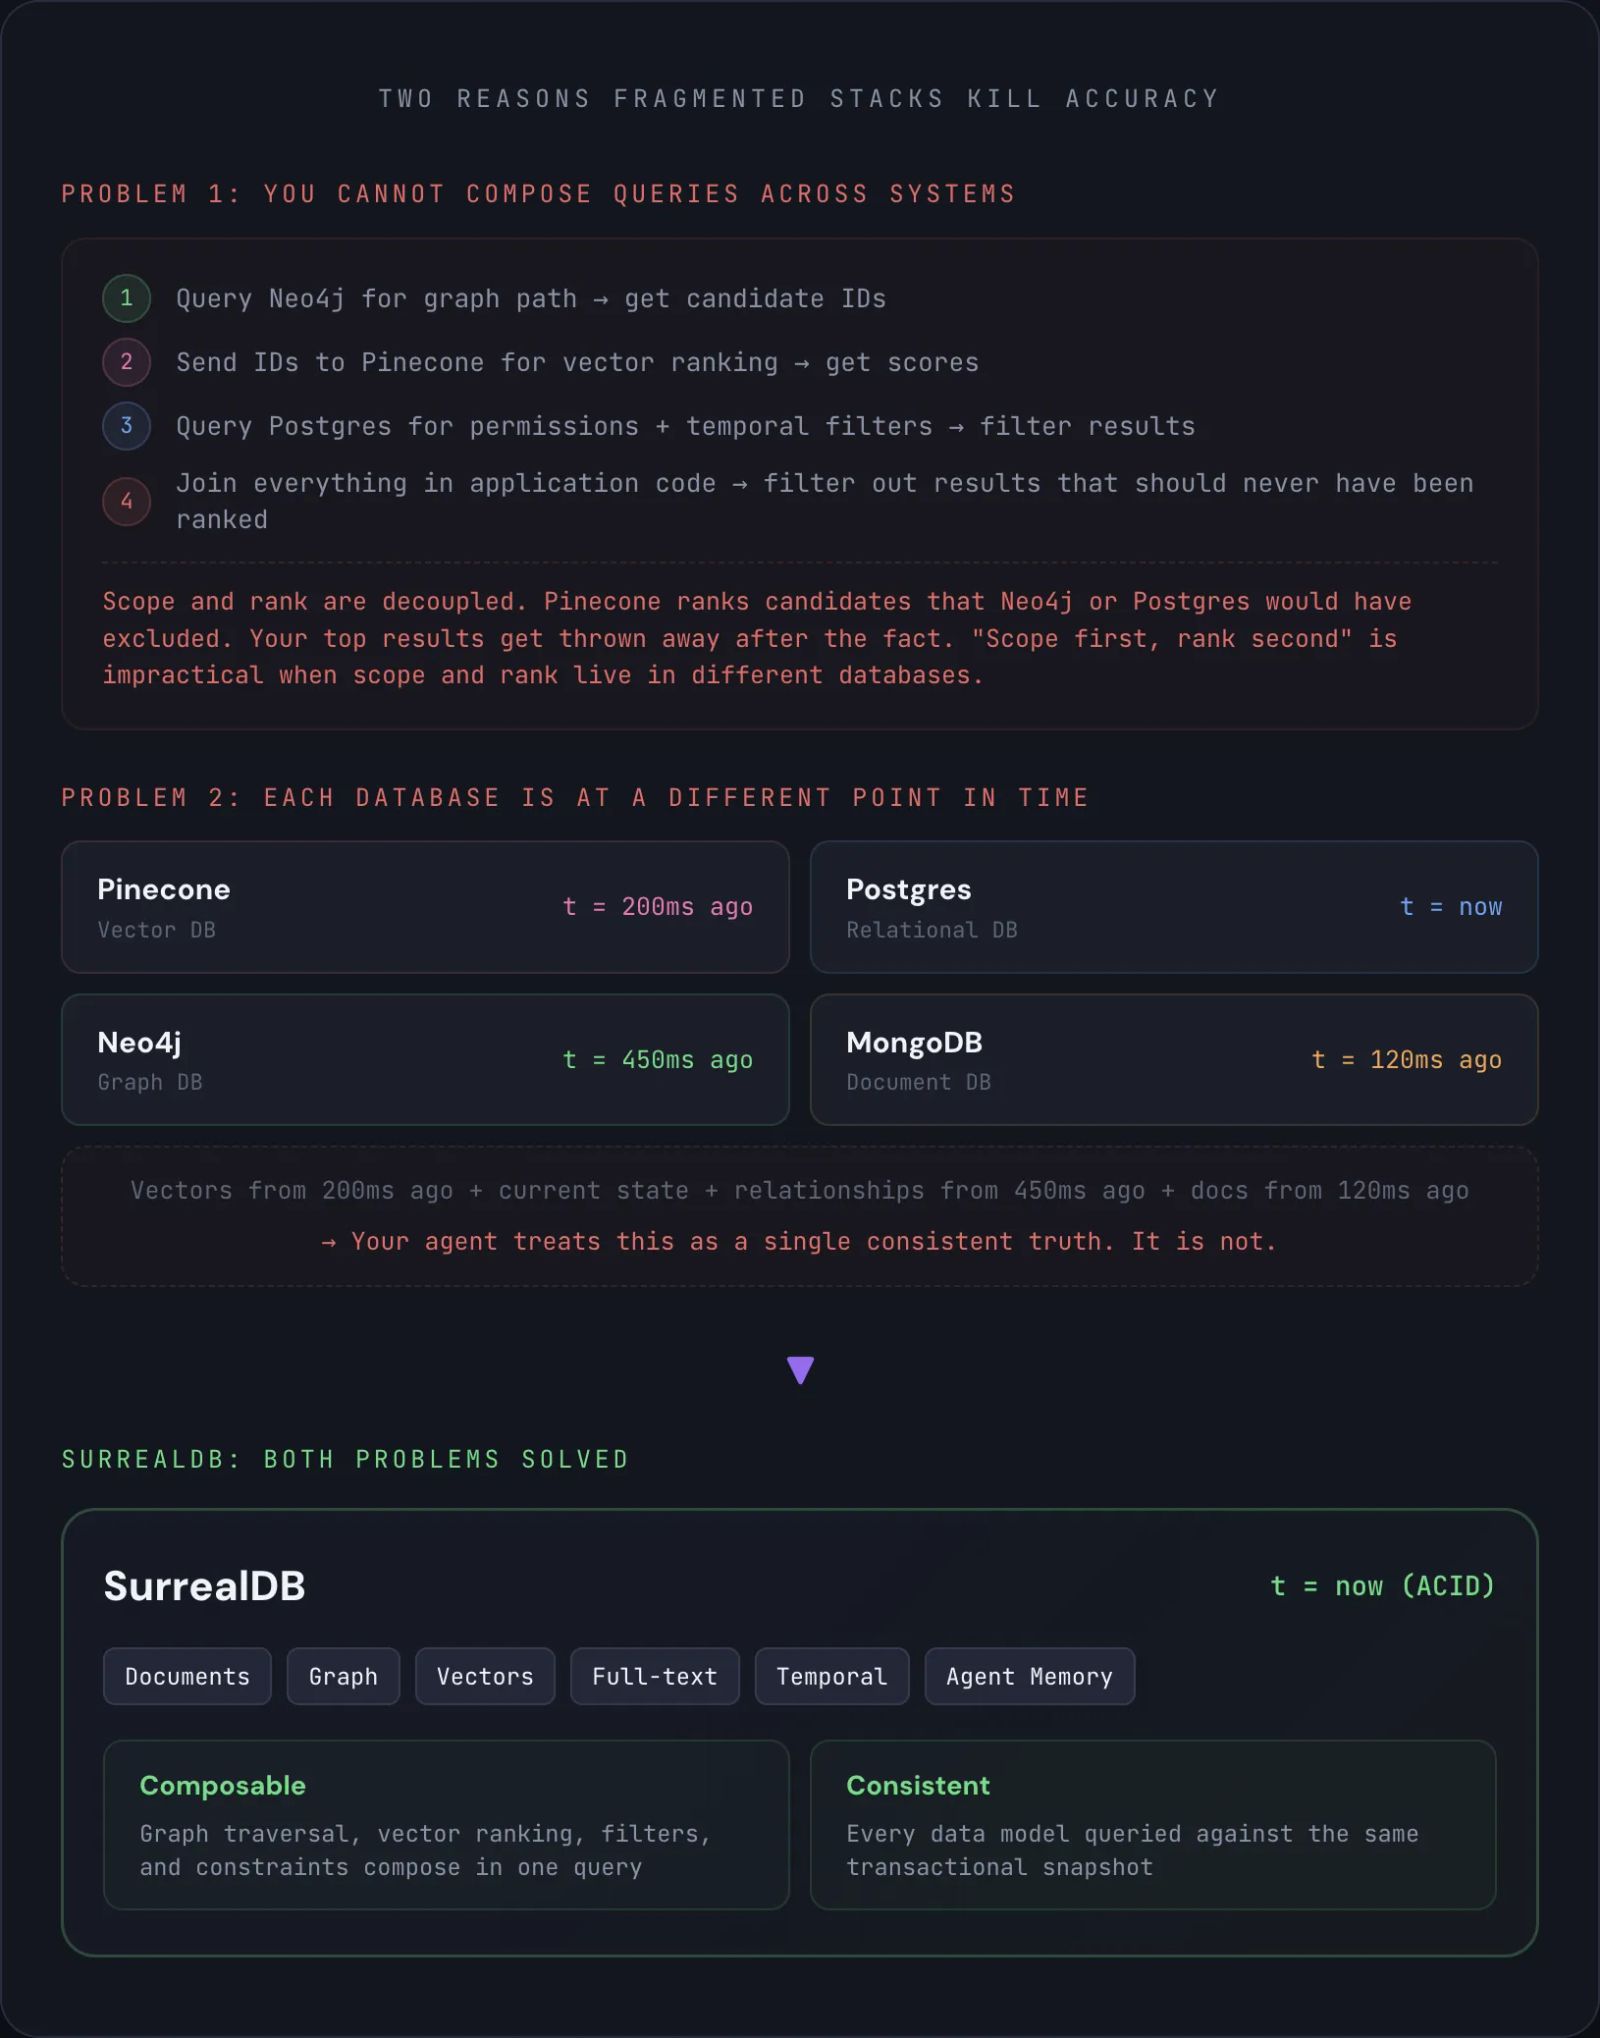Open the Consistent feature card
1600x2038 pixels.
coord(1152,1824)
